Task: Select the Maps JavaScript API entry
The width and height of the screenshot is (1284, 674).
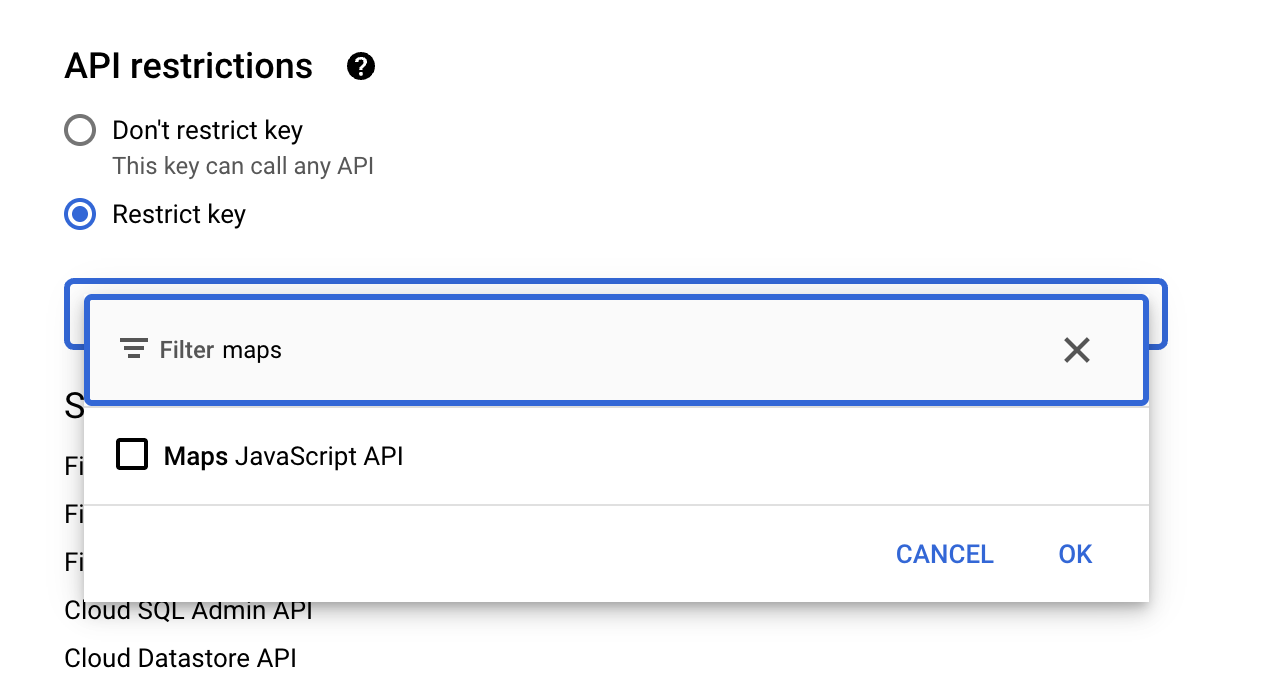Action: [283, 455]
